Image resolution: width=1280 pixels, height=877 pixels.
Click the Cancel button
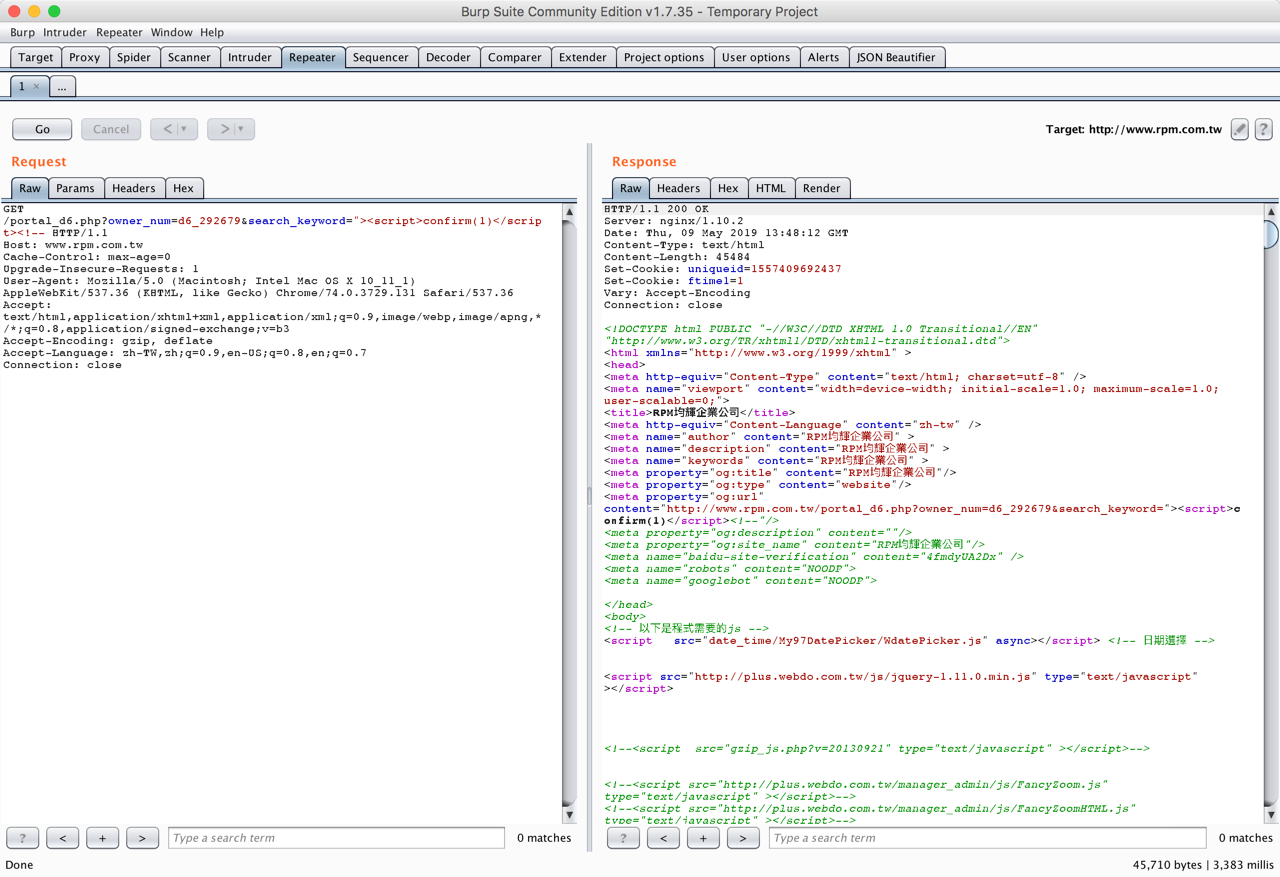[x=111, y=129]
